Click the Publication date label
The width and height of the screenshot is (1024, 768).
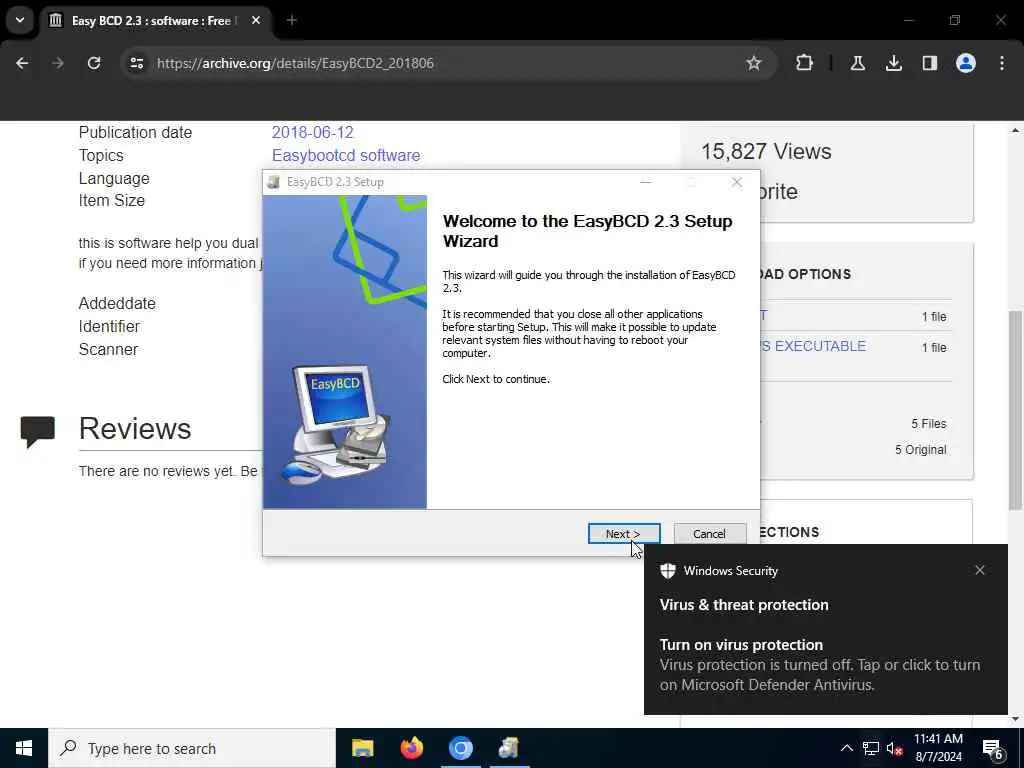pos(135,133)
